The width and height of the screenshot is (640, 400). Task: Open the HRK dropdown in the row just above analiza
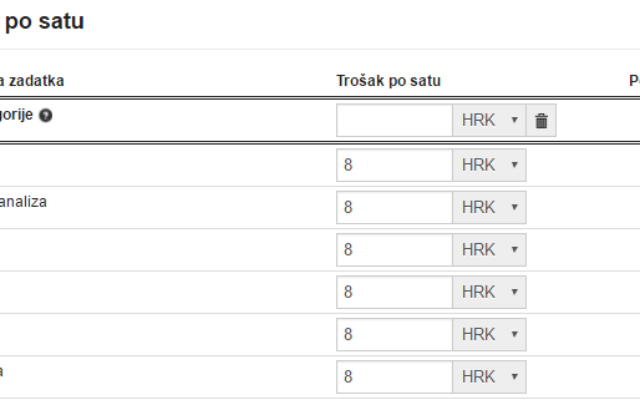tap(489, 165)
